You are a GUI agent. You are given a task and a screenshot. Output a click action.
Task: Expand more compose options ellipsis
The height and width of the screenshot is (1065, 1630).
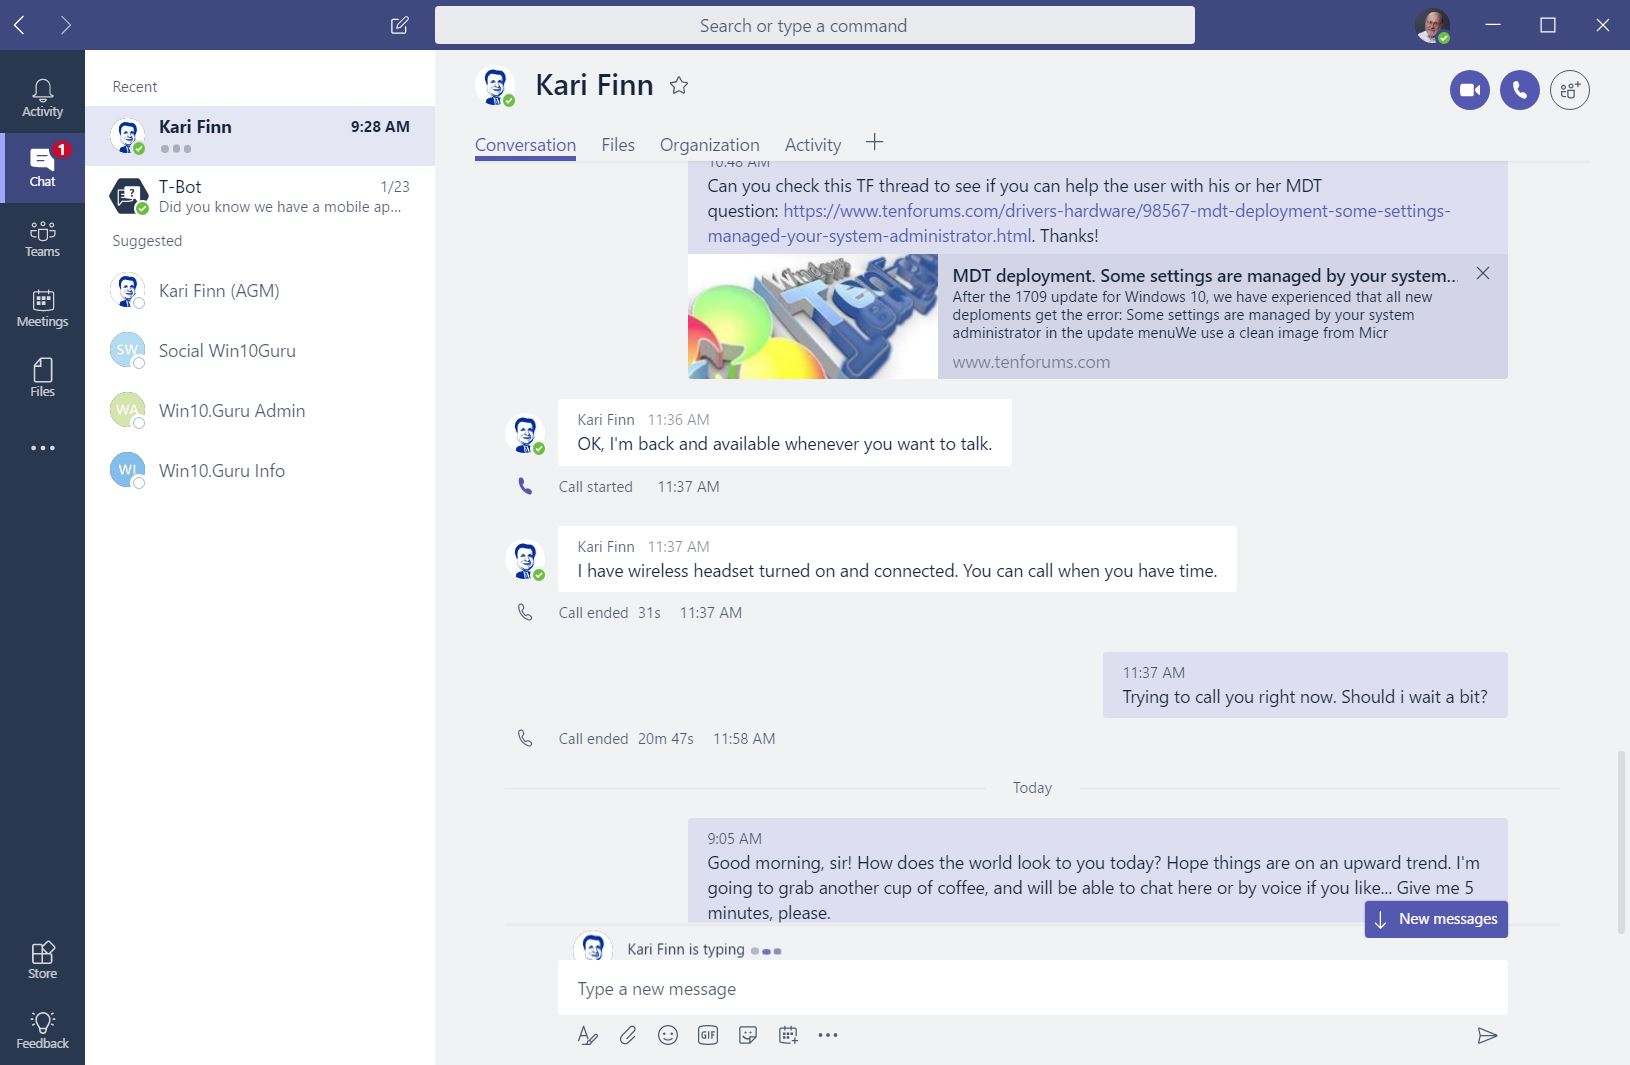click(x=828, y=1035)
